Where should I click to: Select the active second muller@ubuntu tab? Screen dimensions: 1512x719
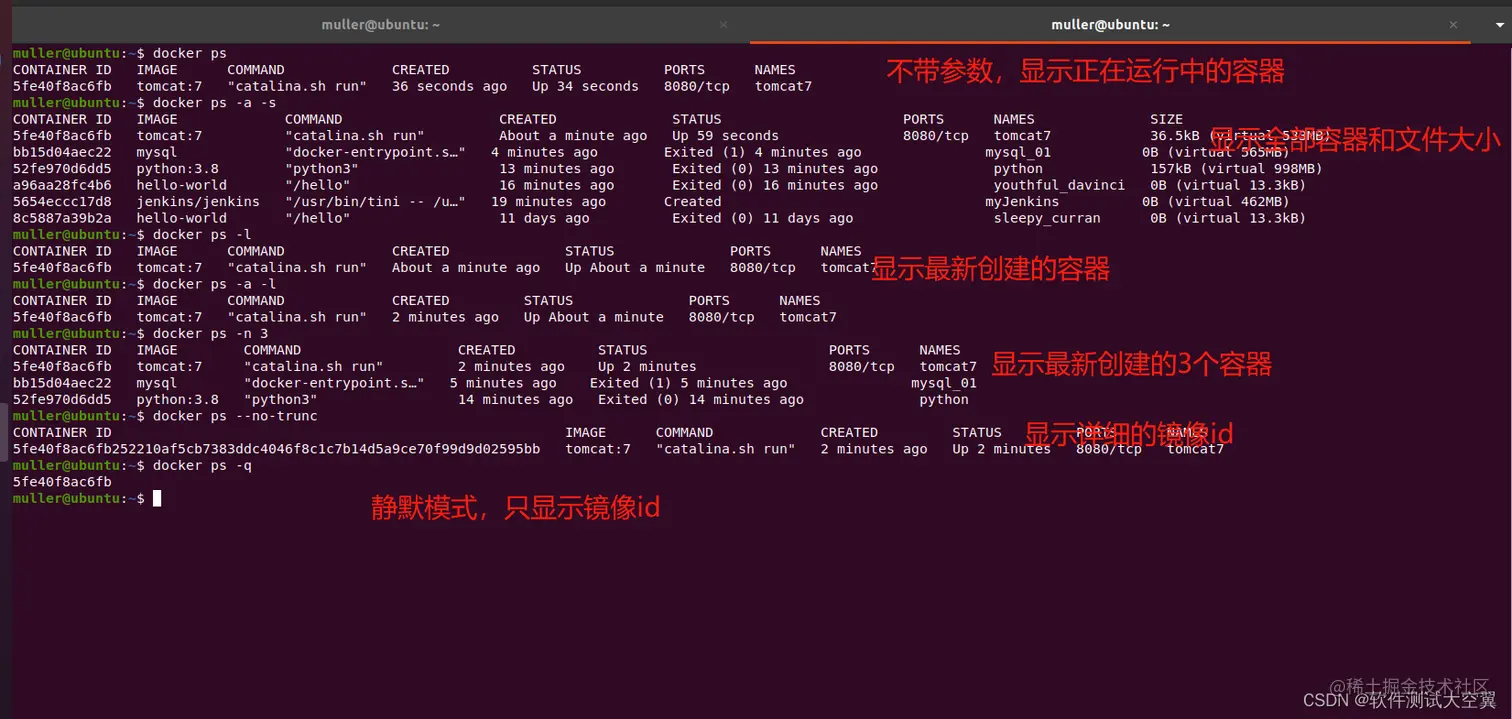click(x=1110, y=25)
